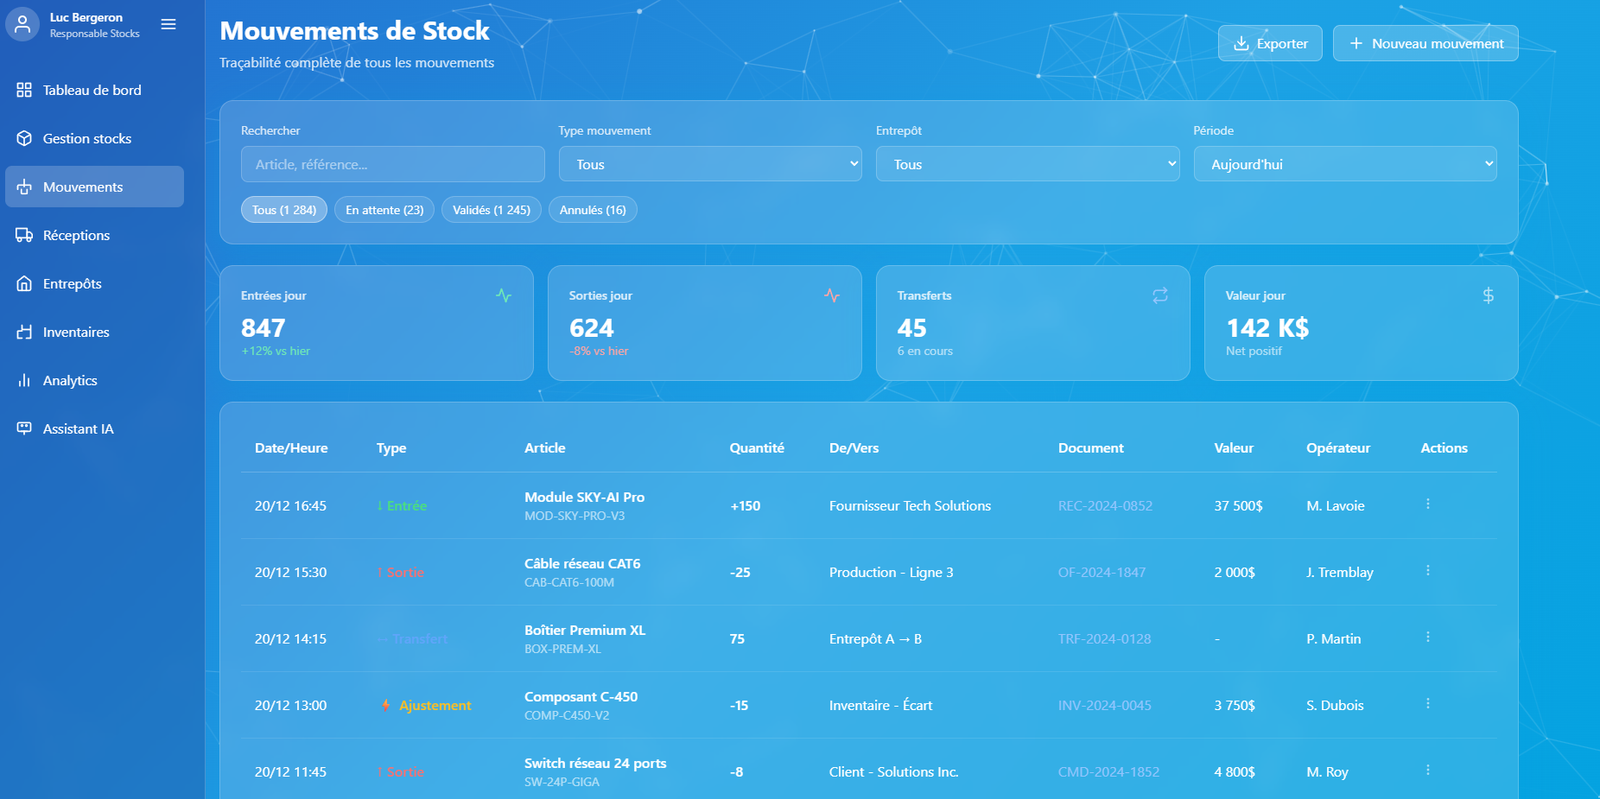Image resolution: width=1600 pixels, height=799 pixels.
Task: Click Luc Bergeron's user avatar icon
Action: [x=22, y=24]
